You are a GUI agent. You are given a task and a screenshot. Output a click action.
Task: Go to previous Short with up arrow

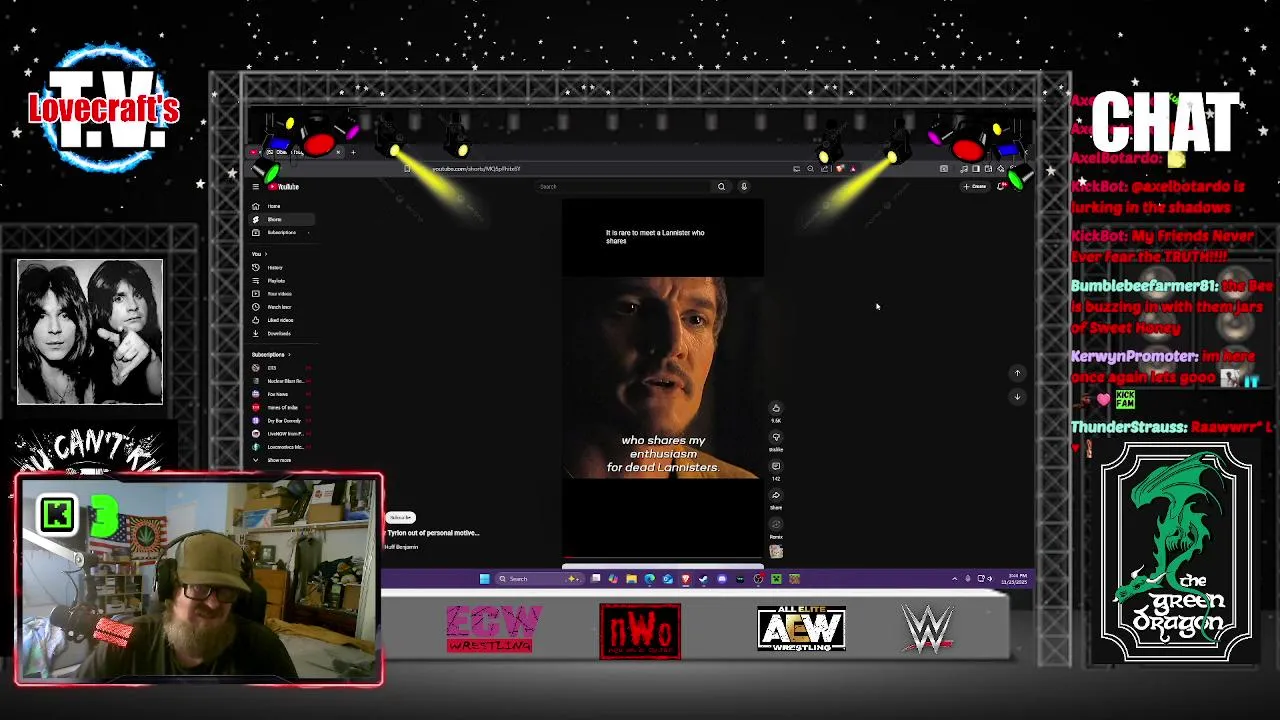[1017, 373]
